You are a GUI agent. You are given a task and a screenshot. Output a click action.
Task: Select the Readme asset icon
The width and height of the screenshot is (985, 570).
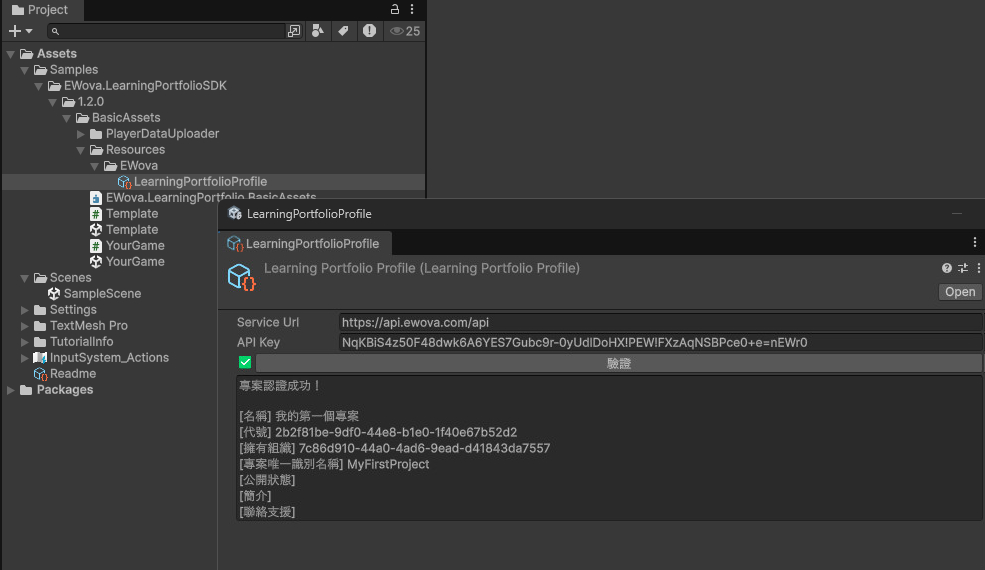(40, 374)
